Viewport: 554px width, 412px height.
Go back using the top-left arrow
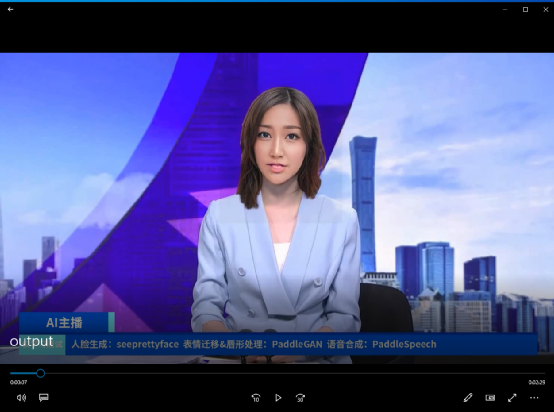pos(10,9)
